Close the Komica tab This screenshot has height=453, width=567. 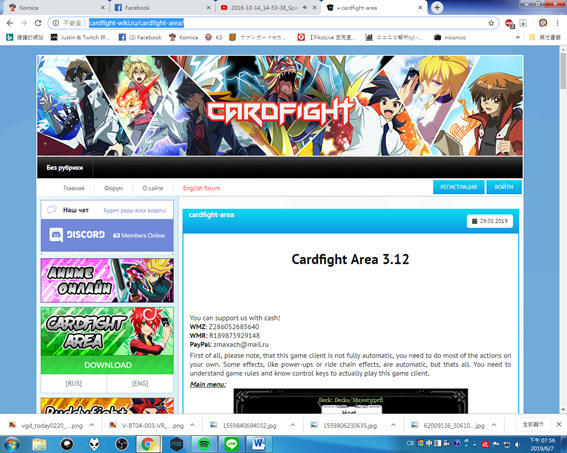click(102, 7)
